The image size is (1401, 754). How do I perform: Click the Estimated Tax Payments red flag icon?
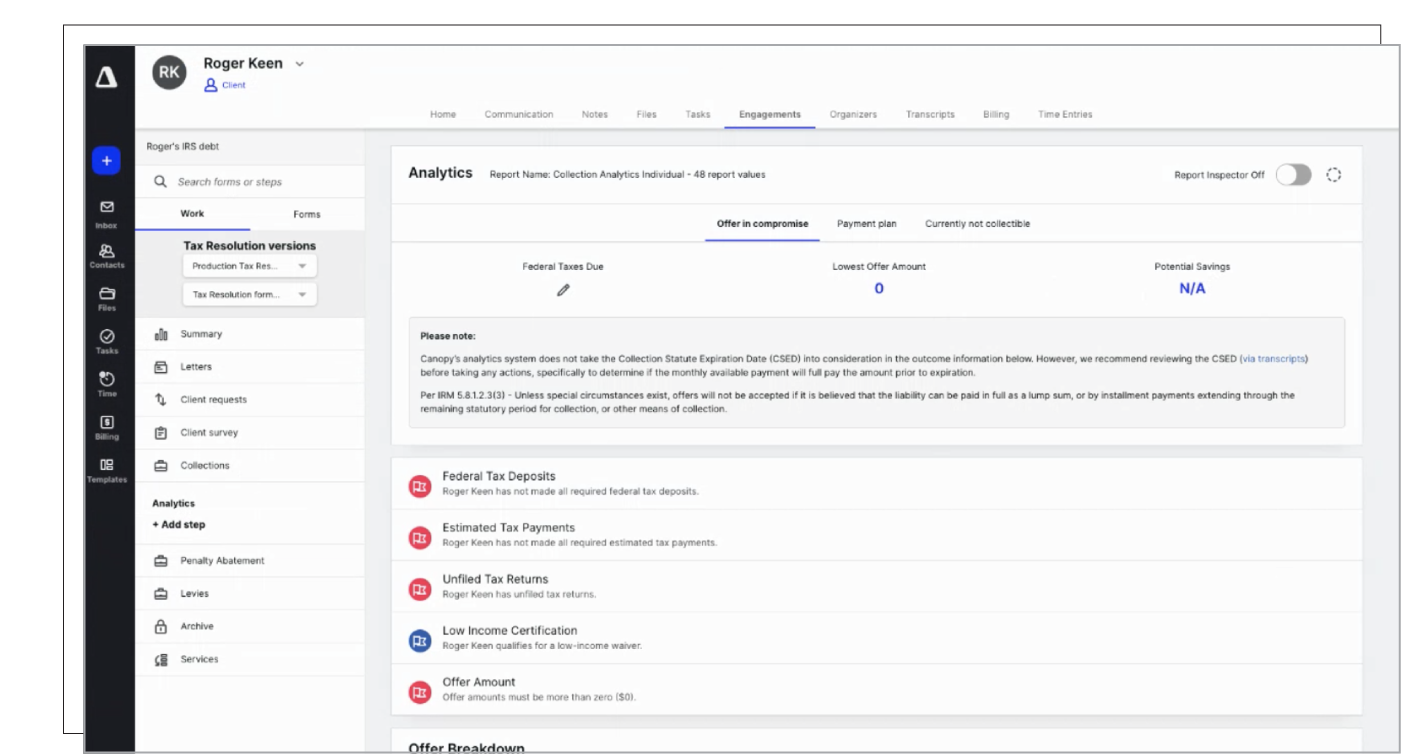point(420,536)
